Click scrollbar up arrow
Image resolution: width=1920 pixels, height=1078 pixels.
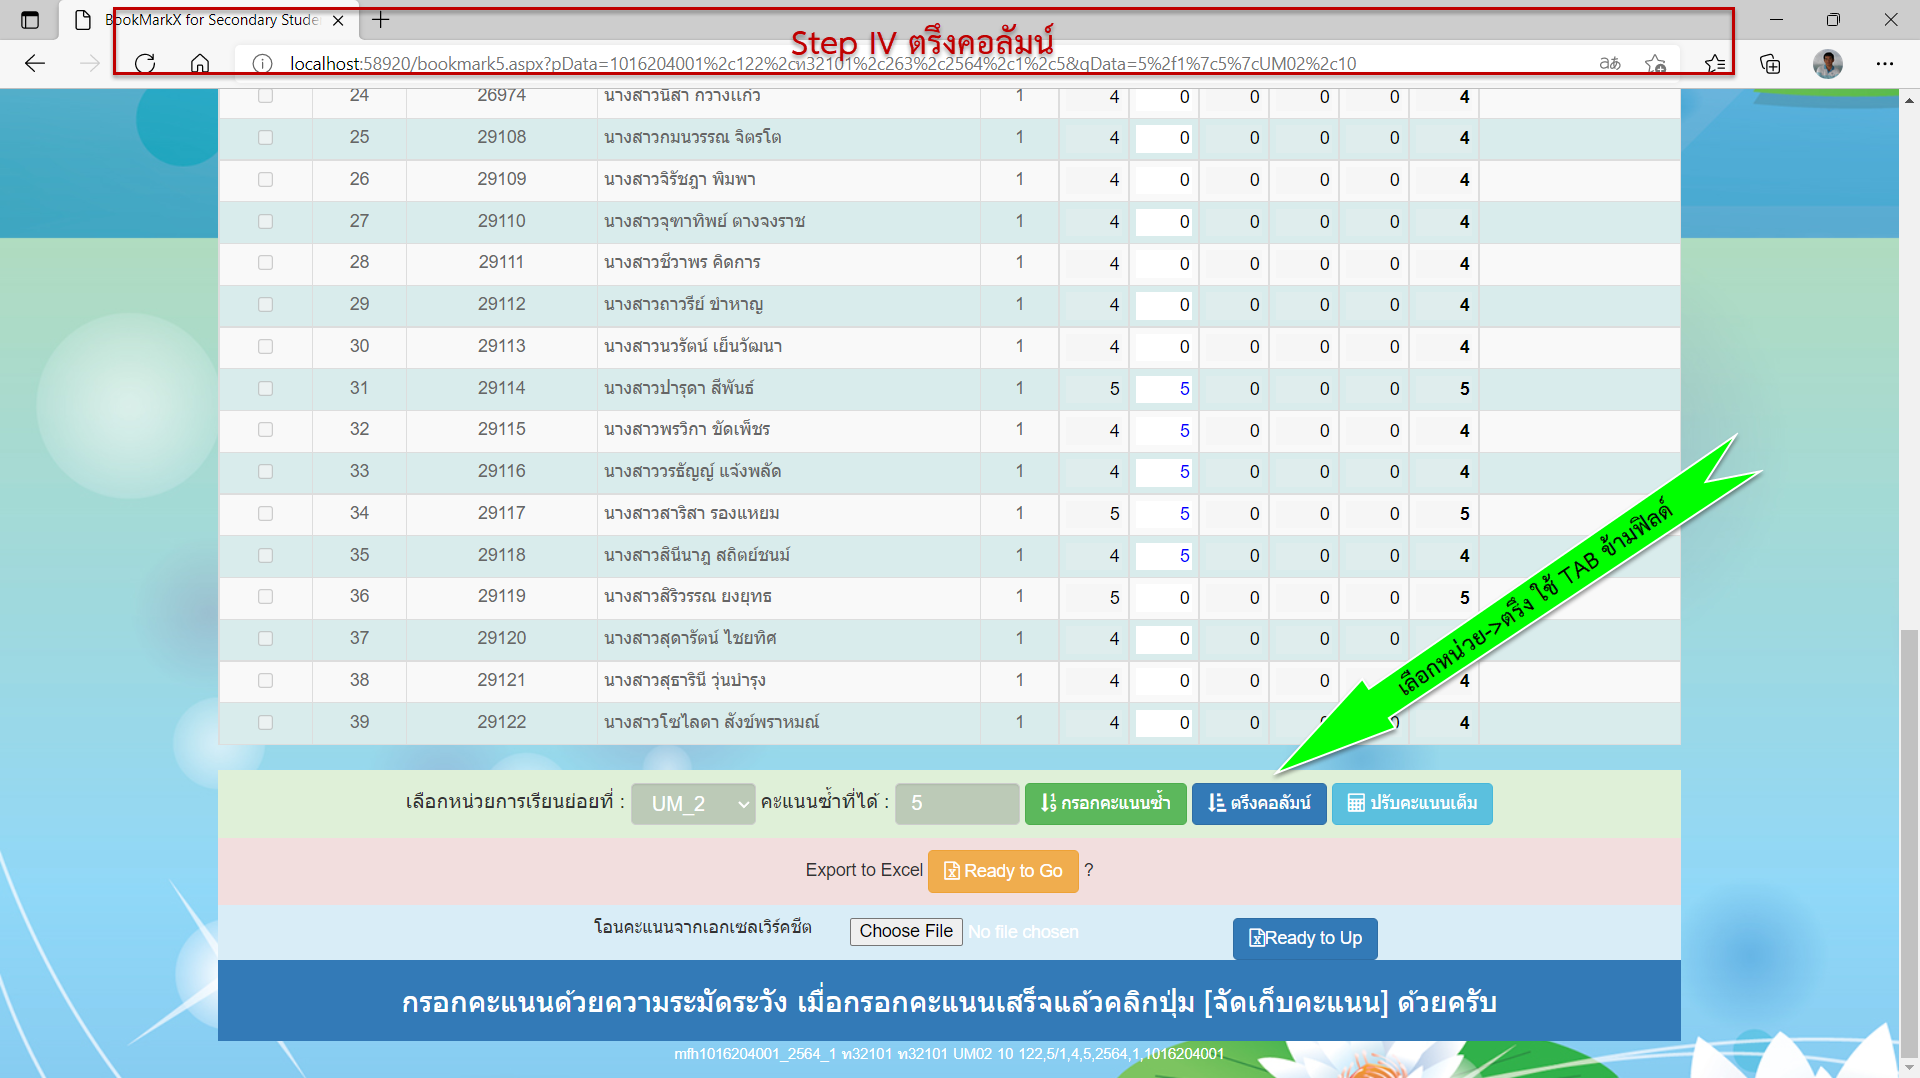[x=1909, y=100]
